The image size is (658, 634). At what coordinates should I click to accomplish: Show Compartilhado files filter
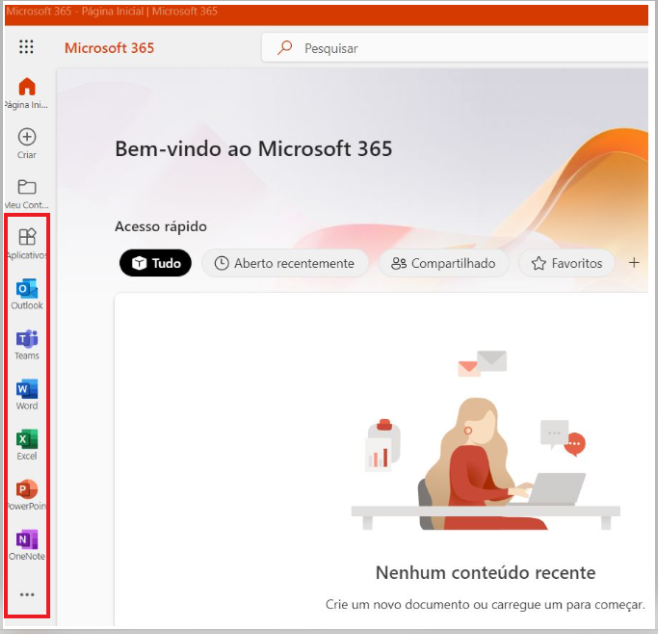pos(443,263)
